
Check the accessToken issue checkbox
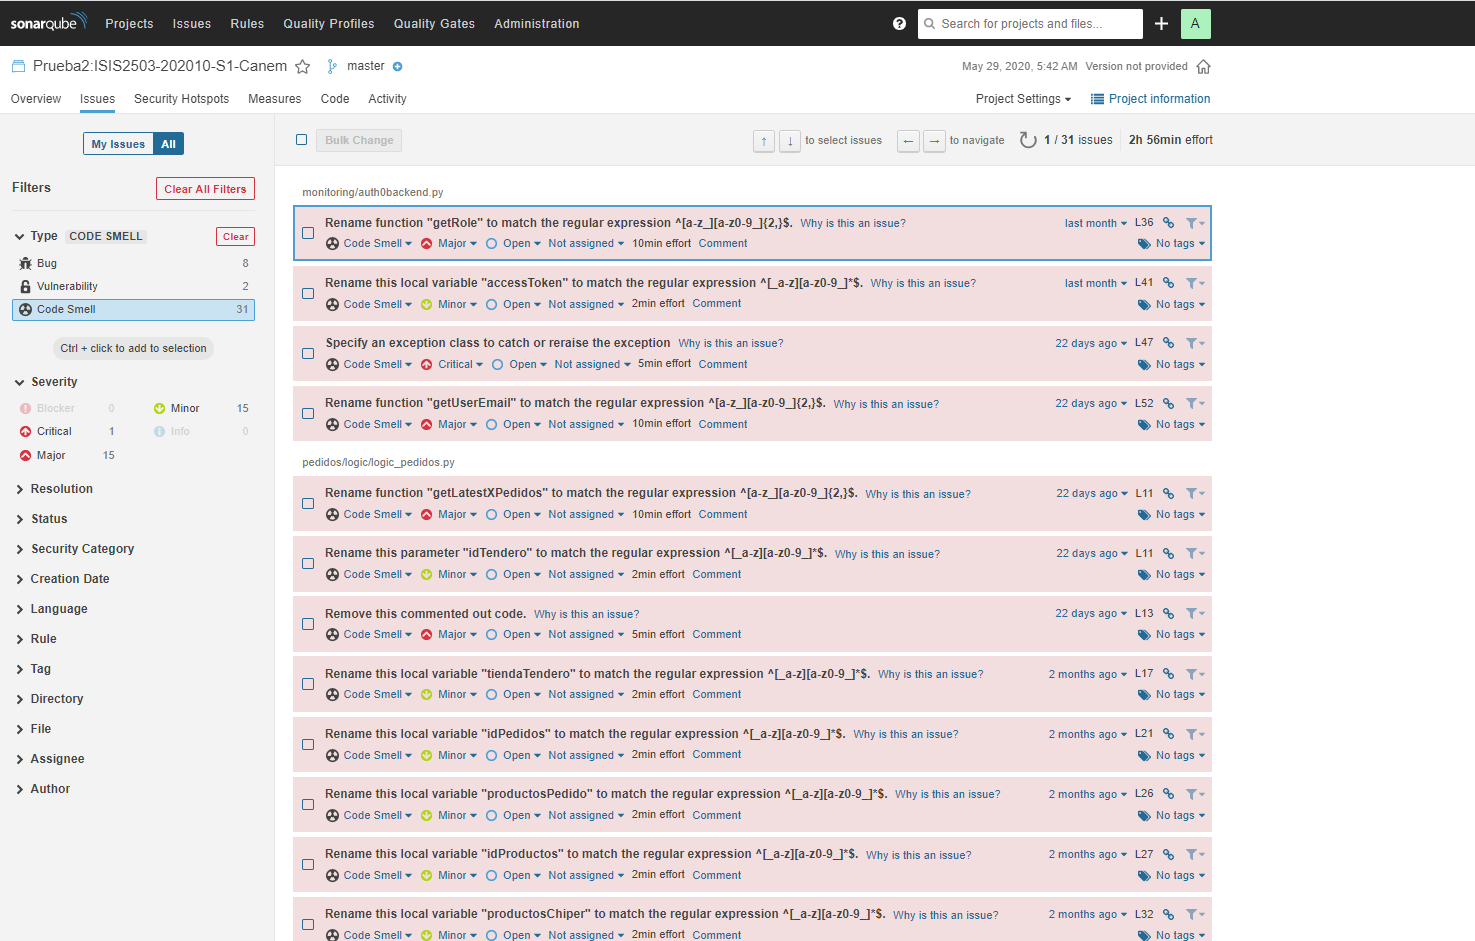pos(308,293)
